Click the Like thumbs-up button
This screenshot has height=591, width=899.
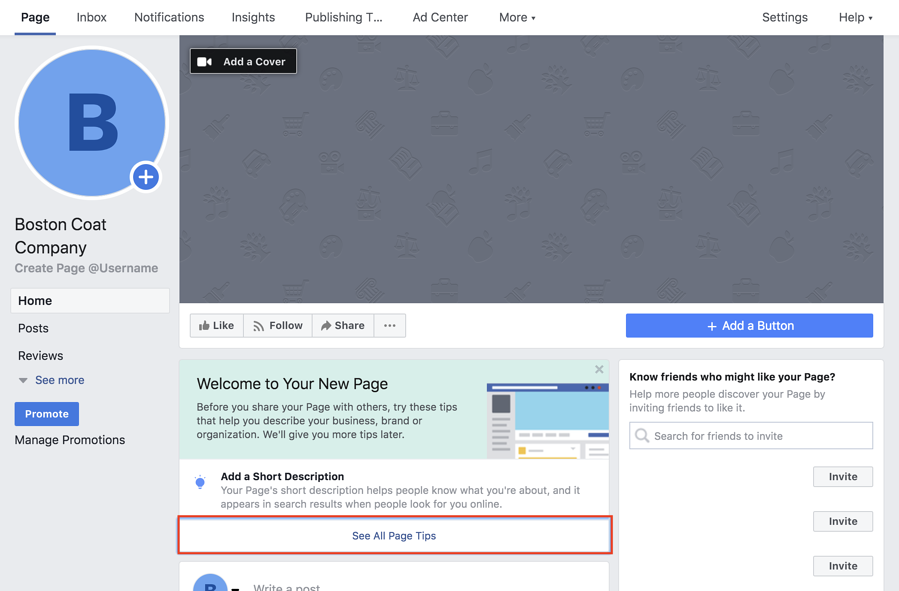(x=217, y=326)
